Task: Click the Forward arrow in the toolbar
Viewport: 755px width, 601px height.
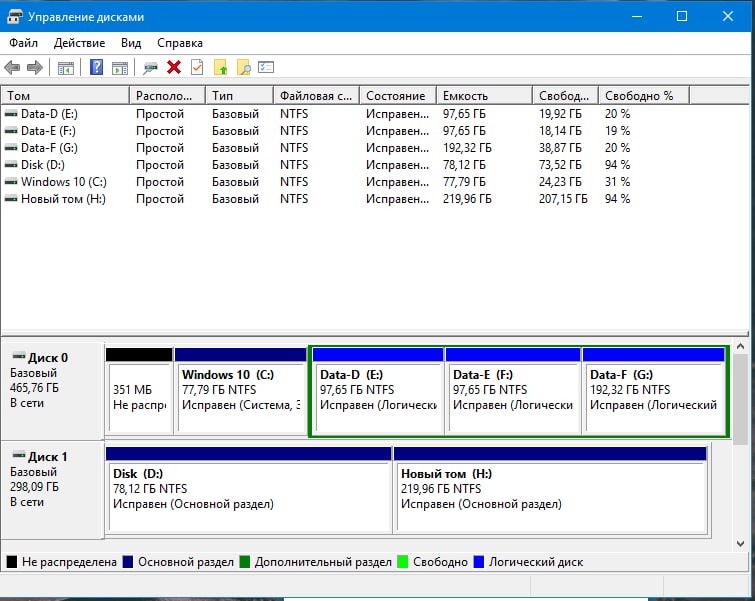Action: 35,67
